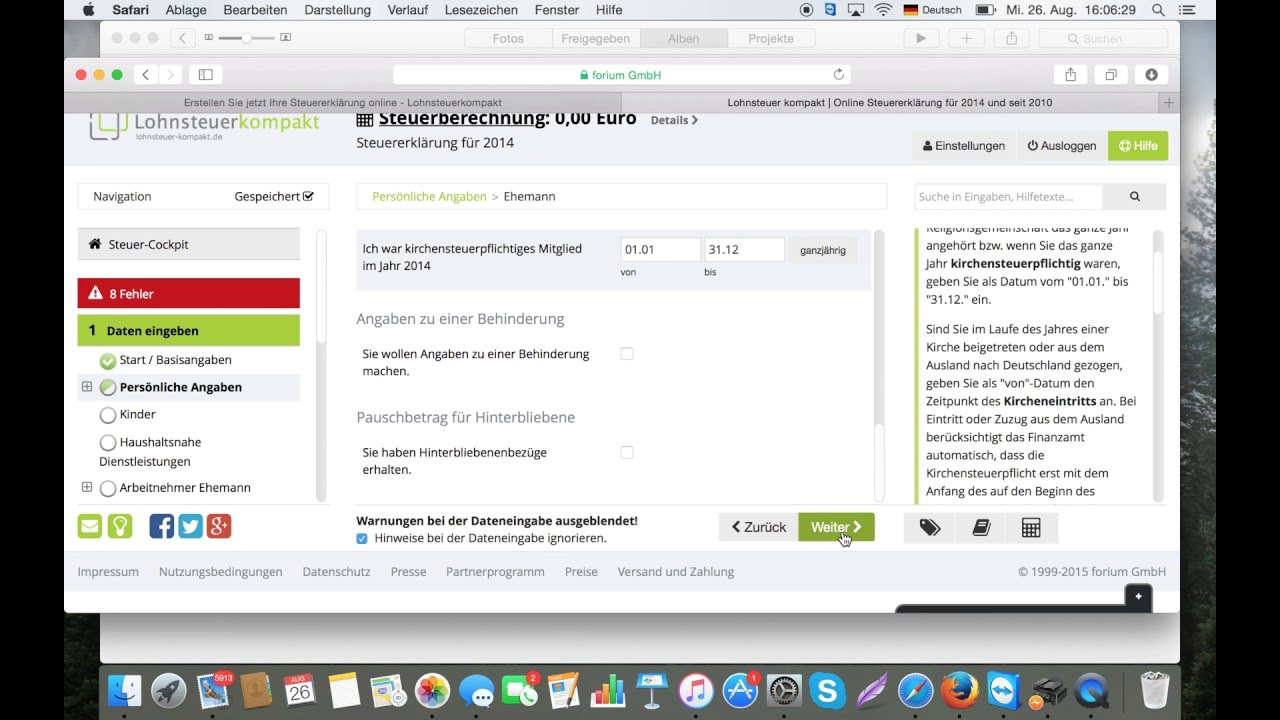1280x720 pixels.
Task: Open the calculator icon tool
Action: [x=1031, y=528]
